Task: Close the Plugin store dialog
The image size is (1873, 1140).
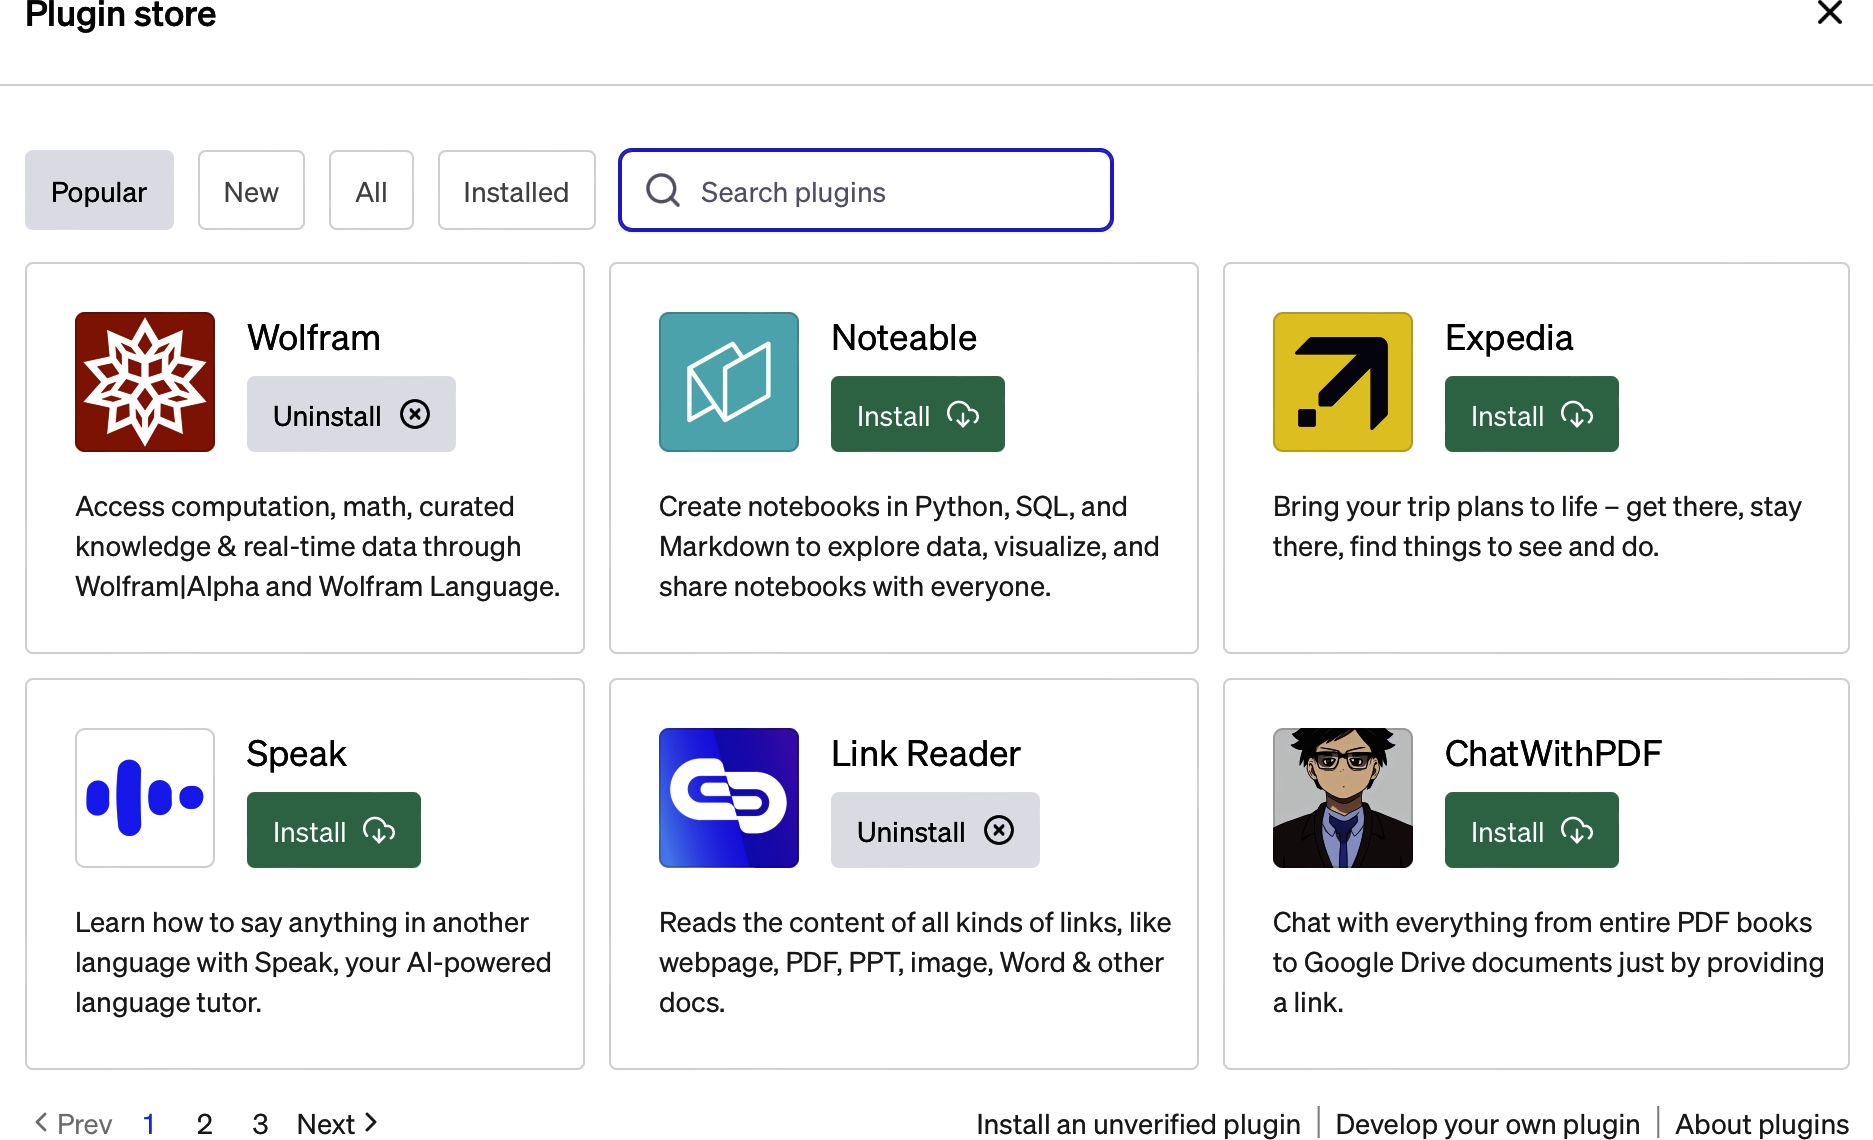Action: click(1829, 13)
